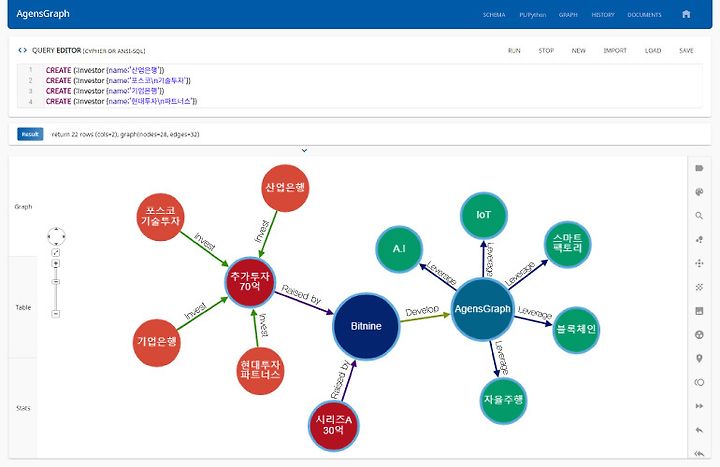Click the fast-forward double arrow icon
The height and width of the screenshot is (467, 720).
(699, 406)
